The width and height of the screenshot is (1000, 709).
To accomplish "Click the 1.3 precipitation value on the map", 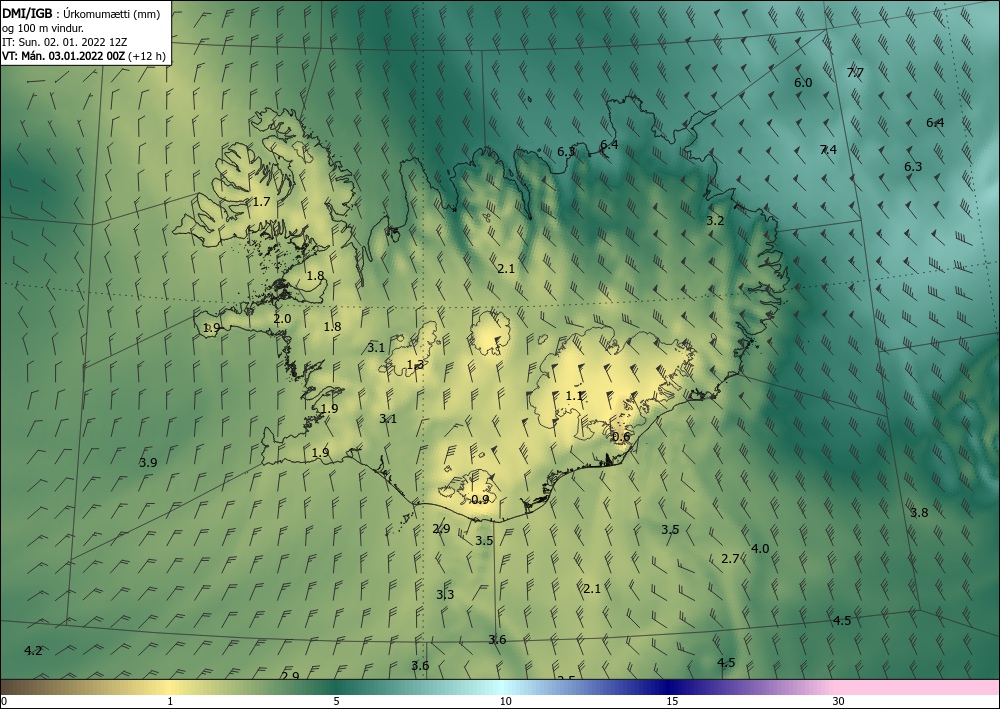I will pyautogui.click(x=415, y=365).
